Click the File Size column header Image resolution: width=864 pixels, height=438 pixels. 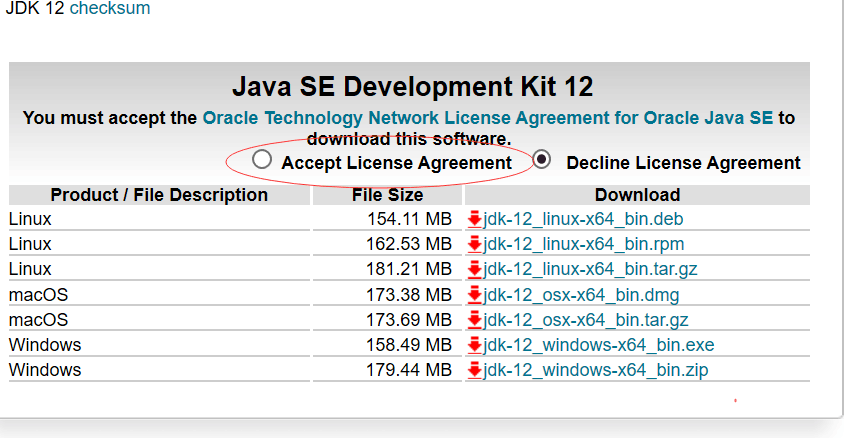click(387, 195)
